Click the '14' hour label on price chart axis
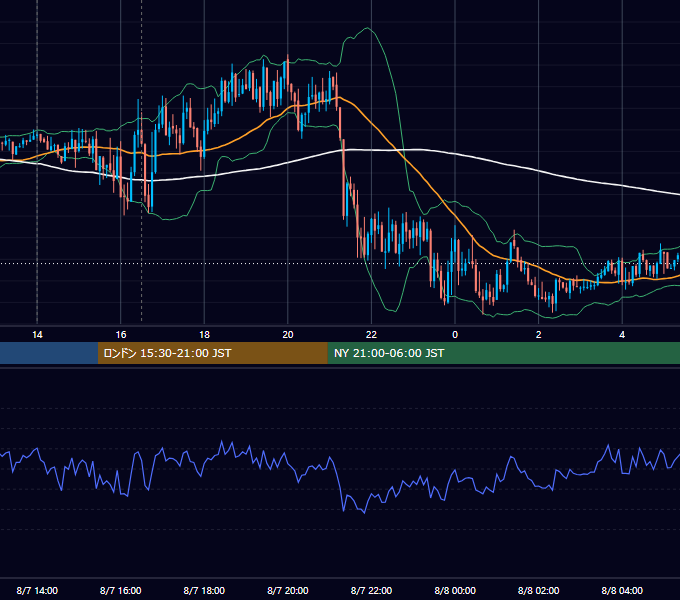Viewport: 680px width, 600px height. [x=37, y=335]
